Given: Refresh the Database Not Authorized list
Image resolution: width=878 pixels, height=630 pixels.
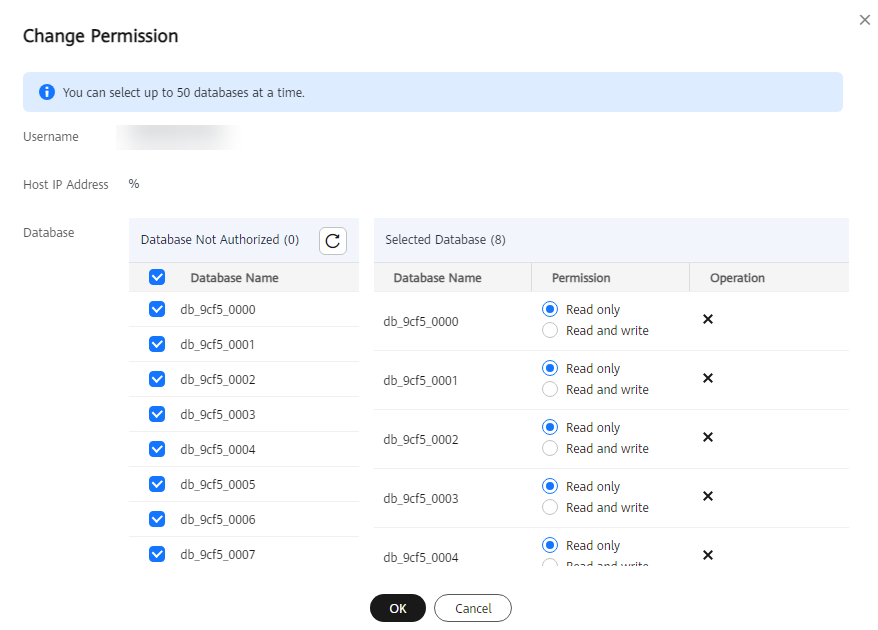Looking at the screenshot, I should (333, 241).
